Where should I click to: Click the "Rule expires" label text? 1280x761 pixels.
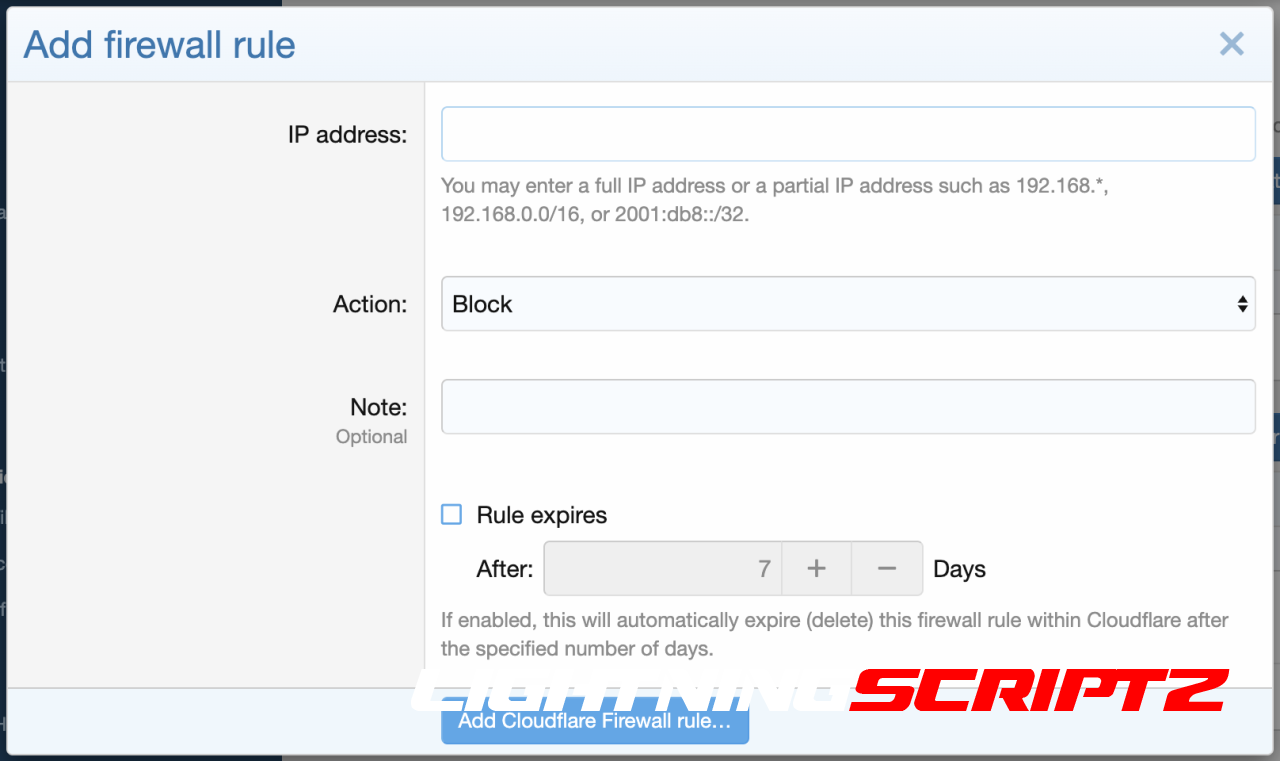point(541,516)
